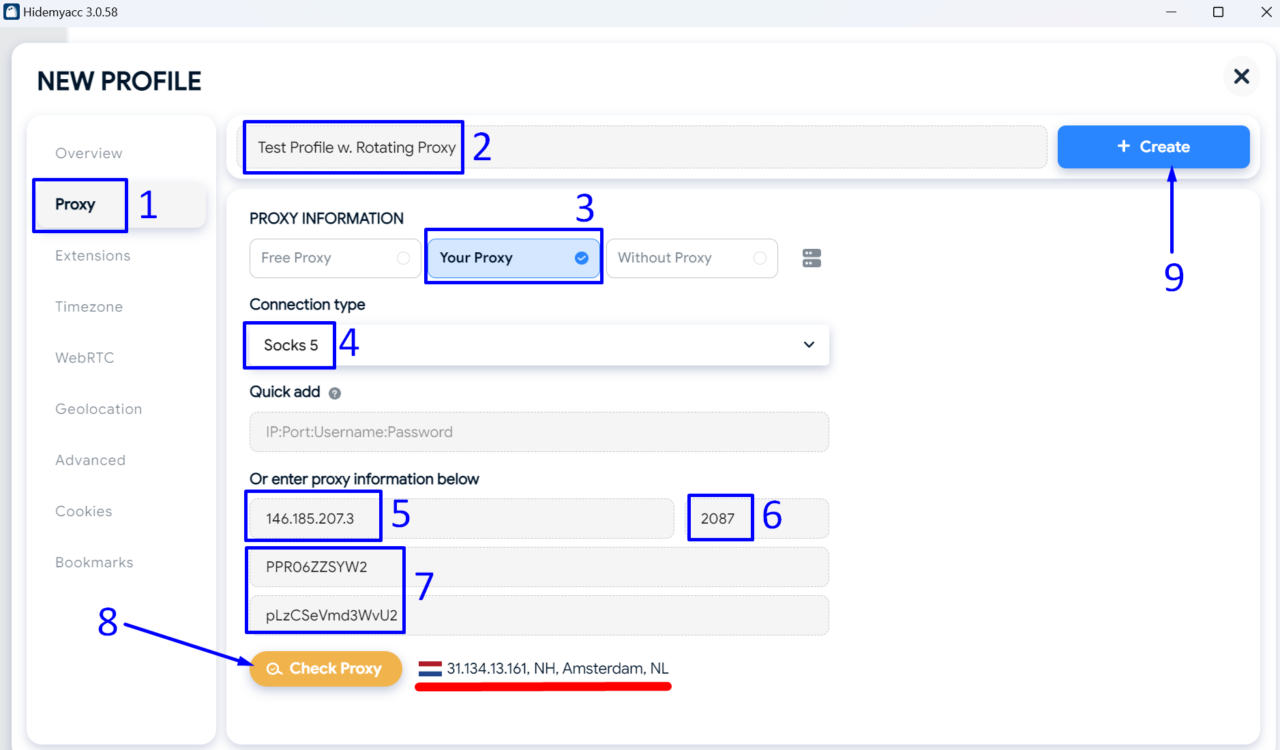Choose the Your Proxy option

[x=513, y=257]
